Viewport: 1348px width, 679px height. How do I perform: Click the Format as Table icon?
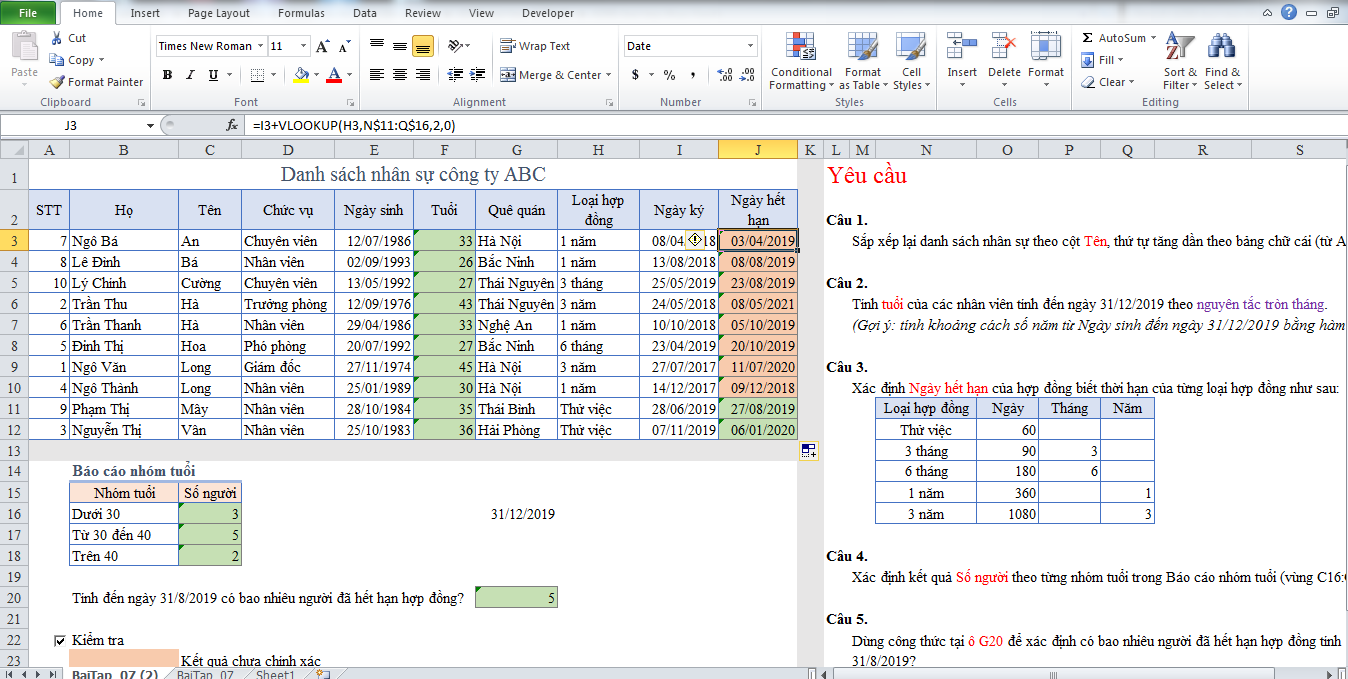(862, 62)
